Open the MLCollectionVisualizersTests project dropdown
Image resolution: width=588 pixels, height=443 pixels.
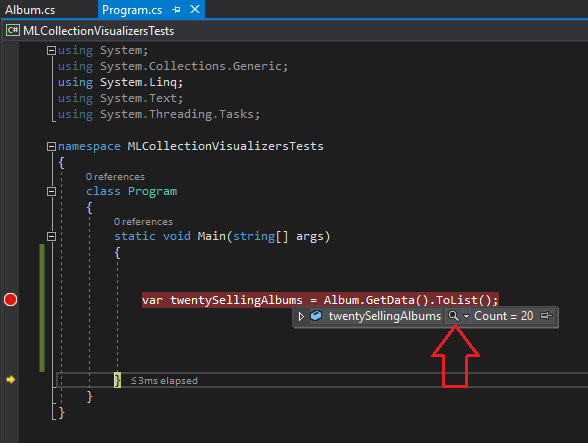tap(98, 31)
